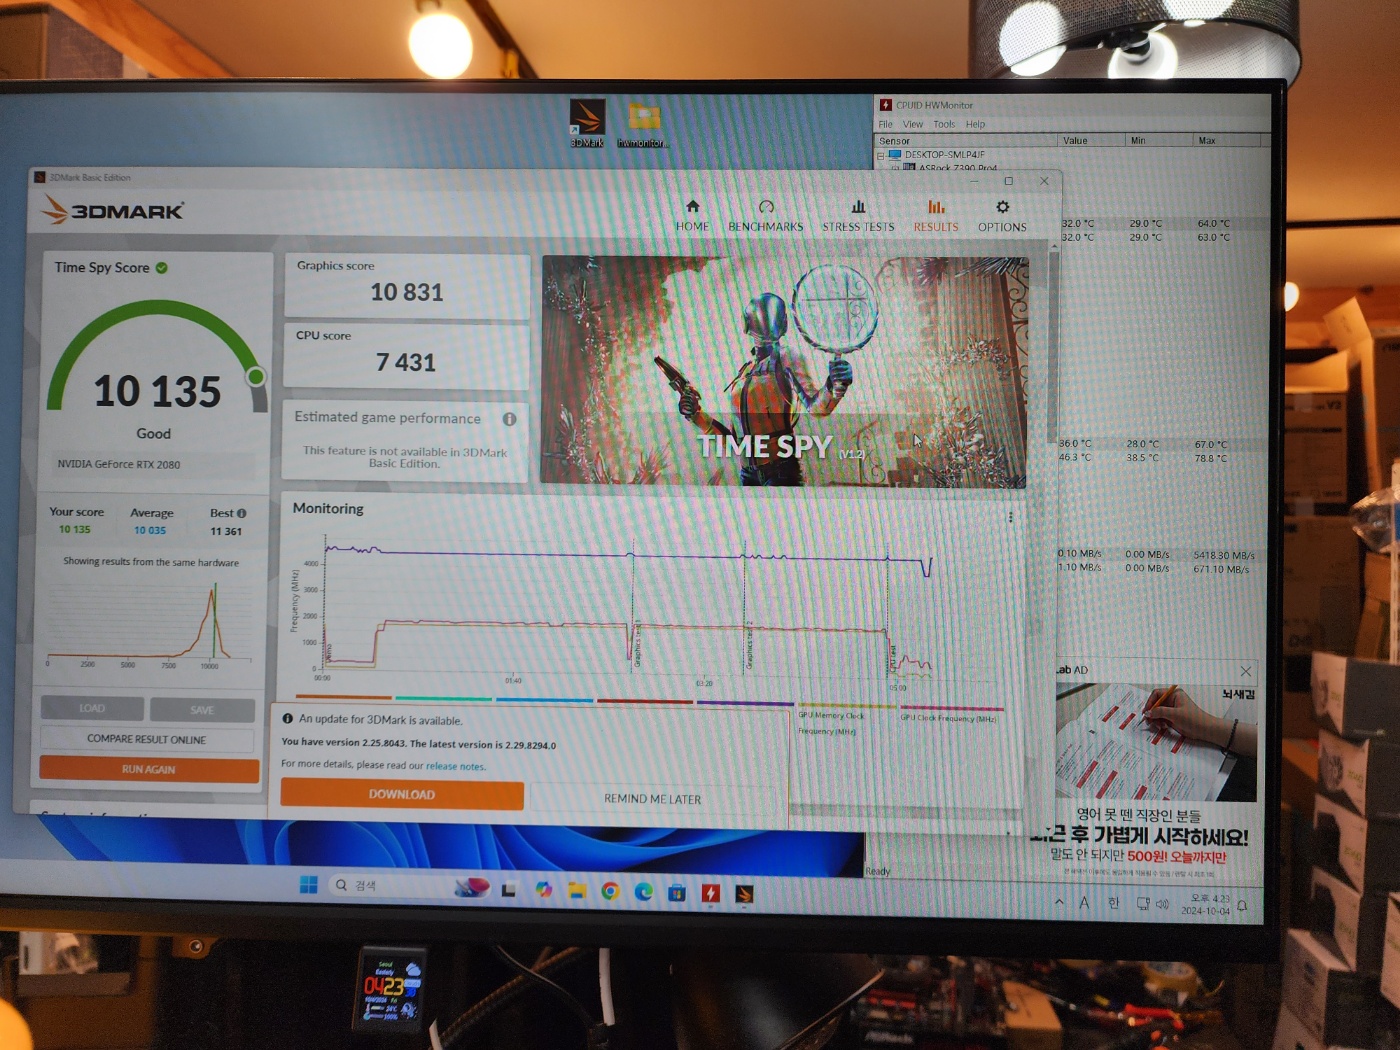Click the Average score 10 035
Screen dimensions: 1400x1050
(x=150, y=530)
